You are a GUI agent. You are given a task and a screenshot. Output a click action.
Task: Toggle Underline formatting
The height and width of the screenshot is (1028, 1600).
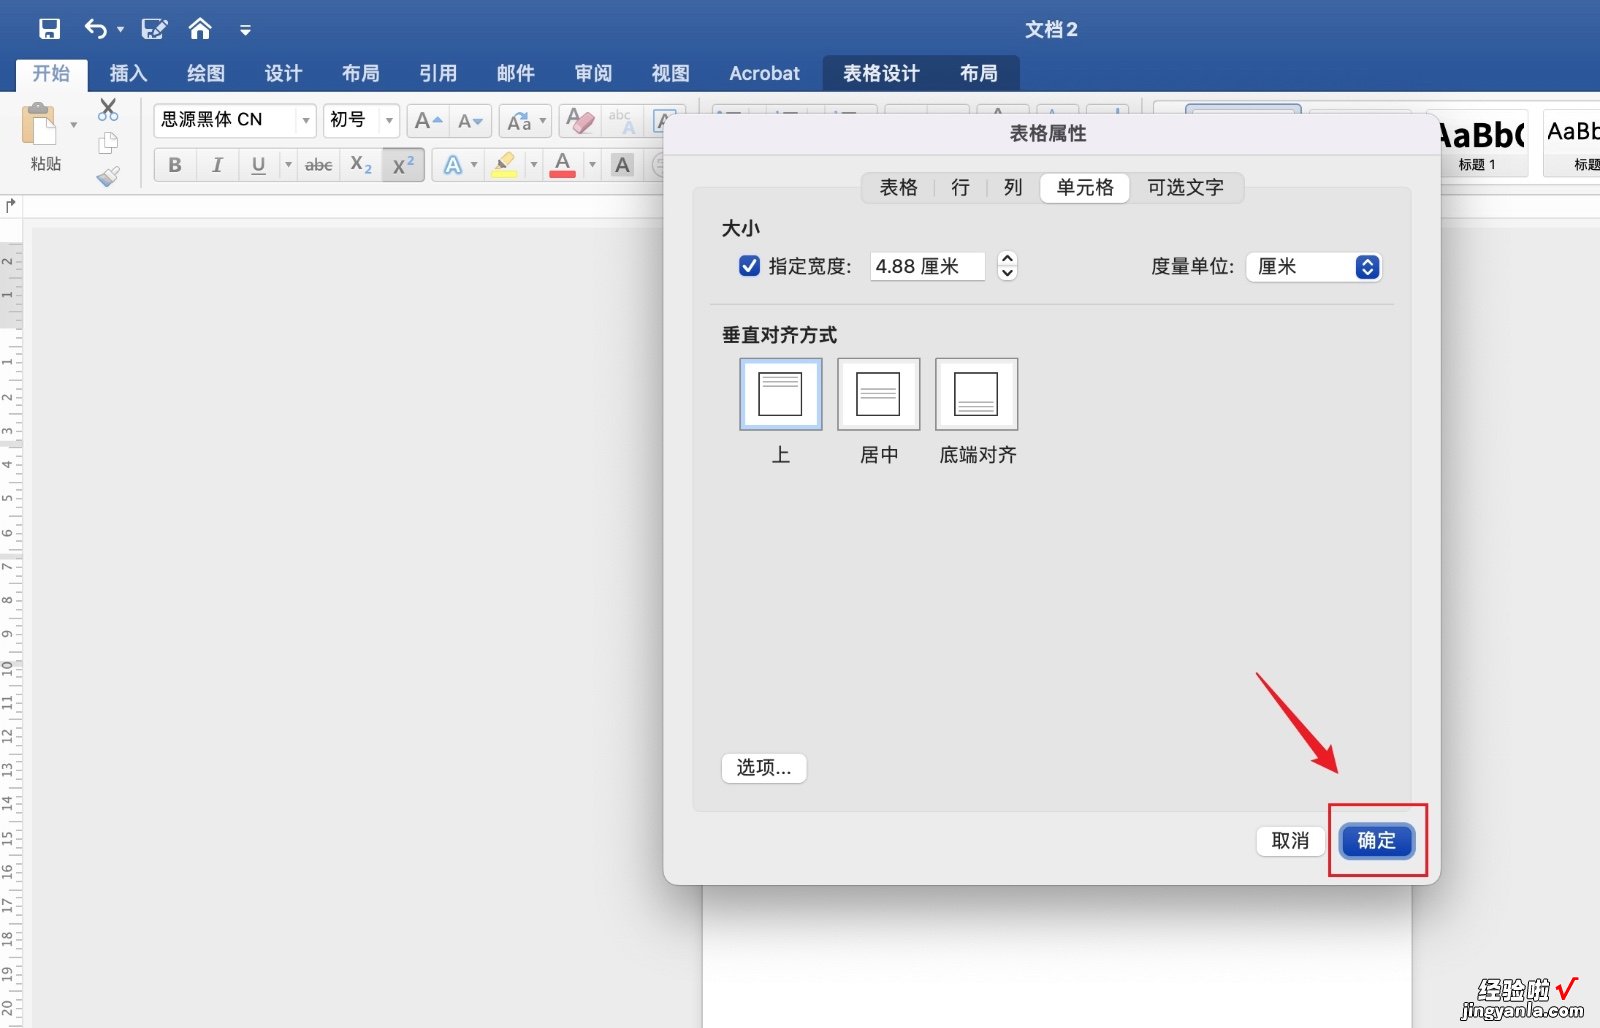(x=258, y=165)
